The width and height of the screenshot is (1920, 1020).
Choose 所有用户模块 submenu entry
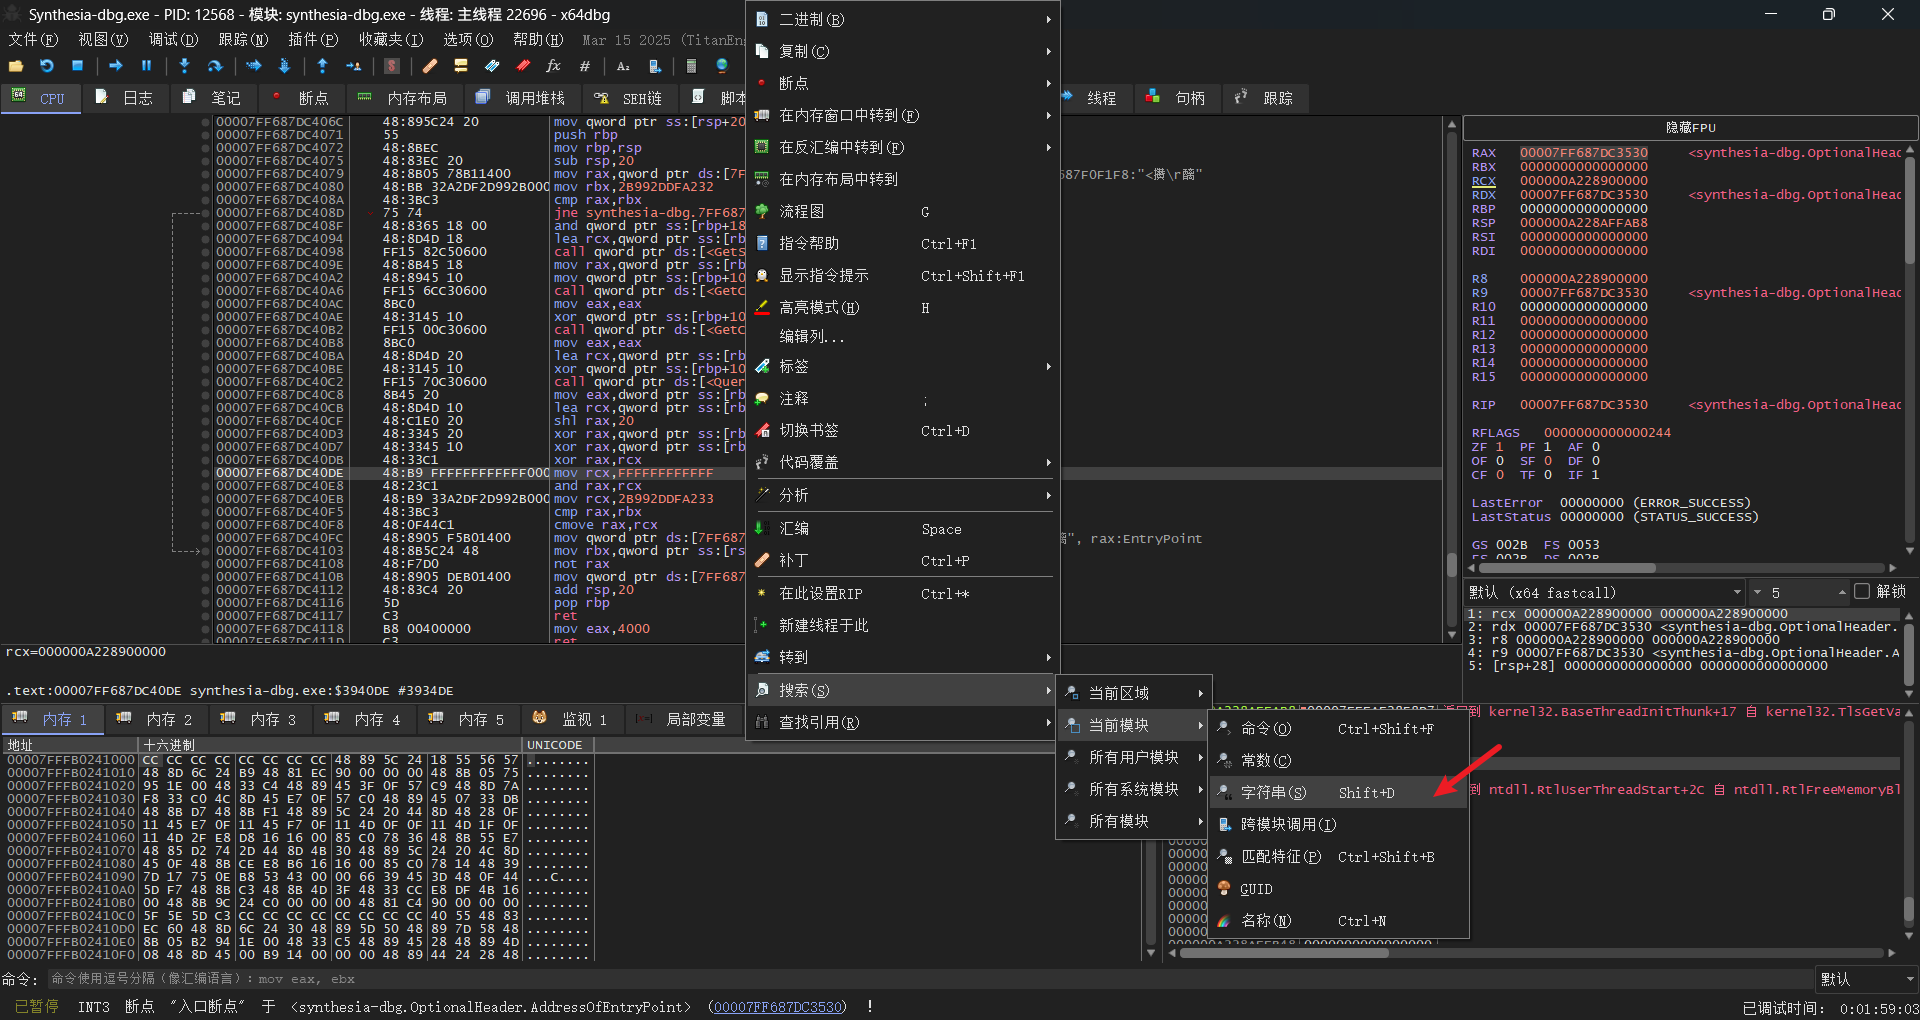1133,758
